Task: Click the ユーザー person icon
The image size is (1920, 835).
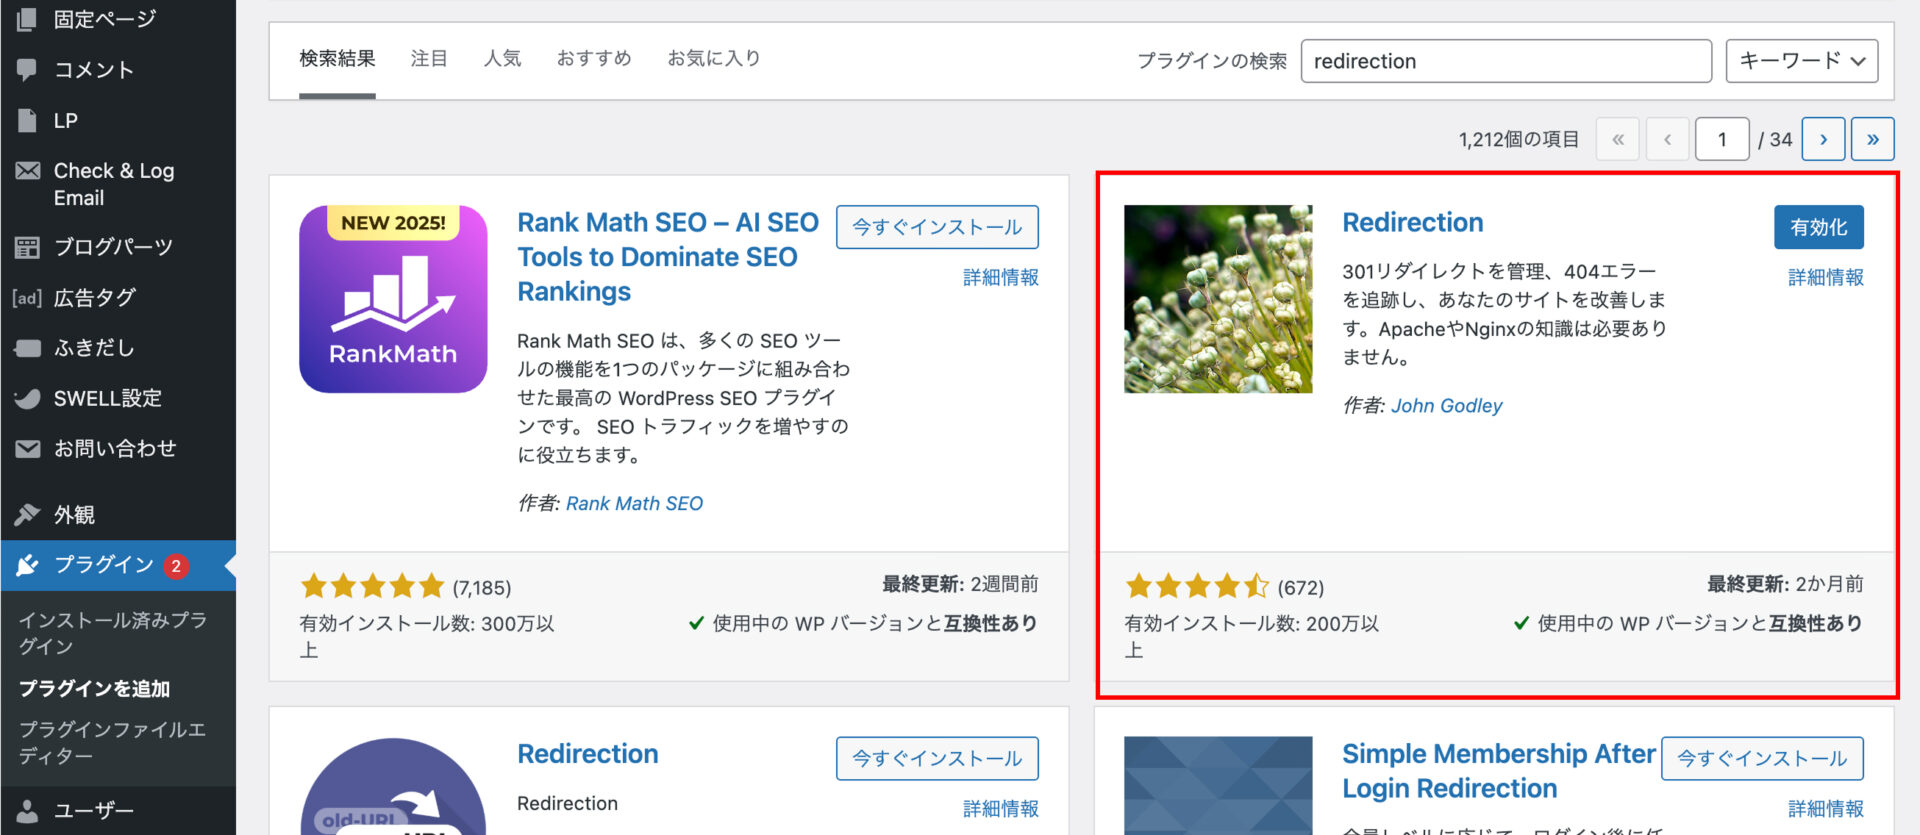Action: pyautogui.click(x=27, y=811)
